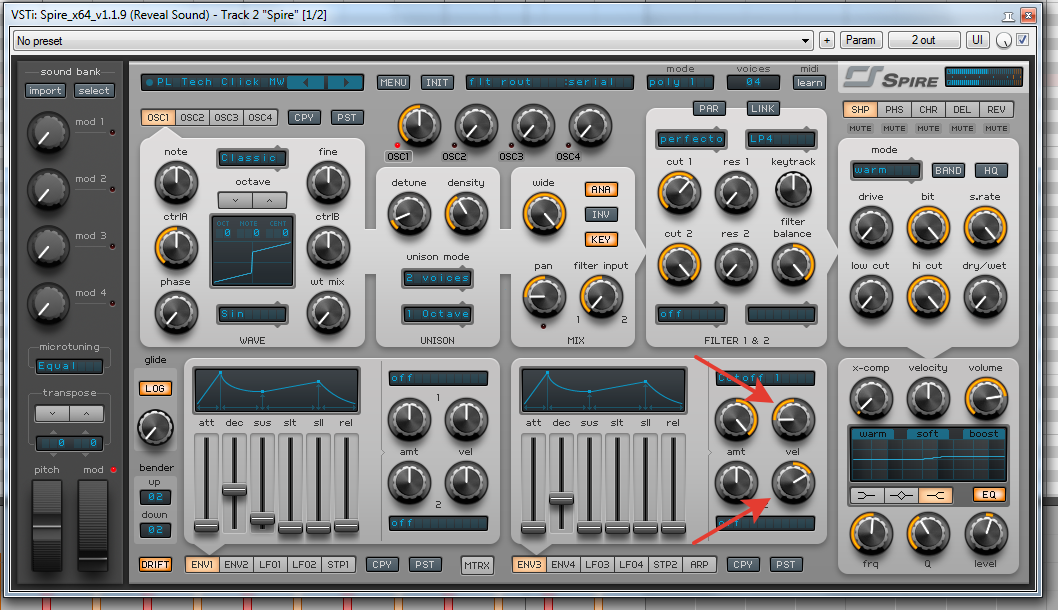Click the octave up arrow
Viewport: 1058px width, 610px height.
point(269,200)
